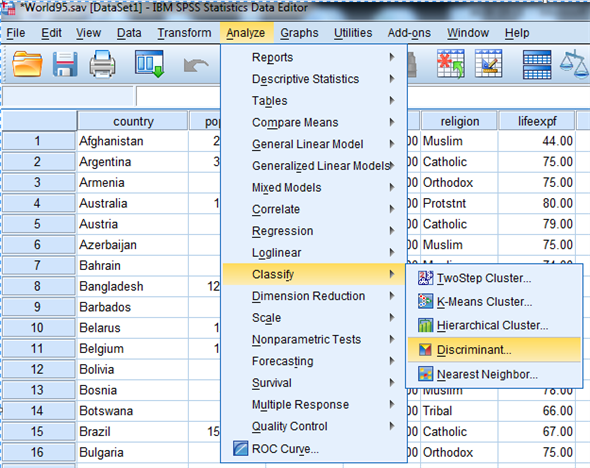Click the Save file floppy disk icon
Screen dimensions: 590x468
click(65, 64)
